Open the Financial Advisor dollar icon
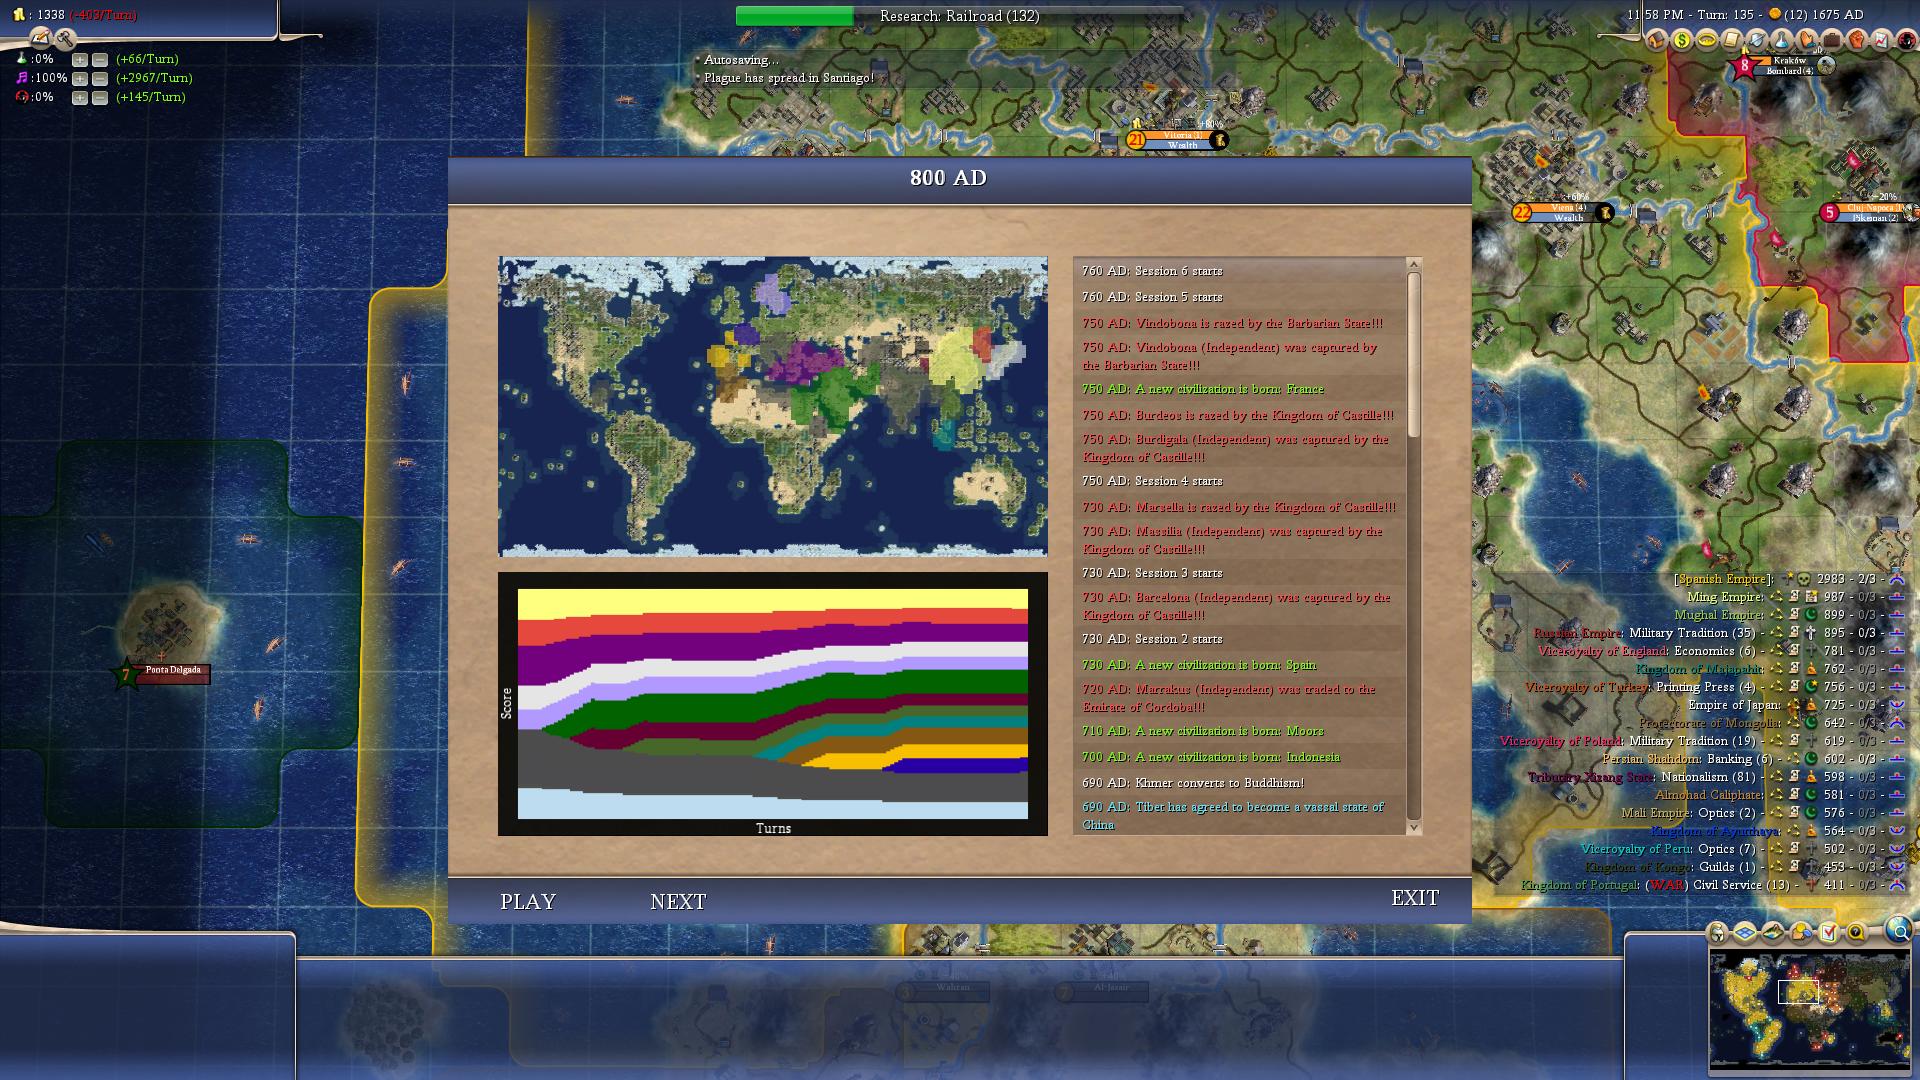 coord(1682,40)
